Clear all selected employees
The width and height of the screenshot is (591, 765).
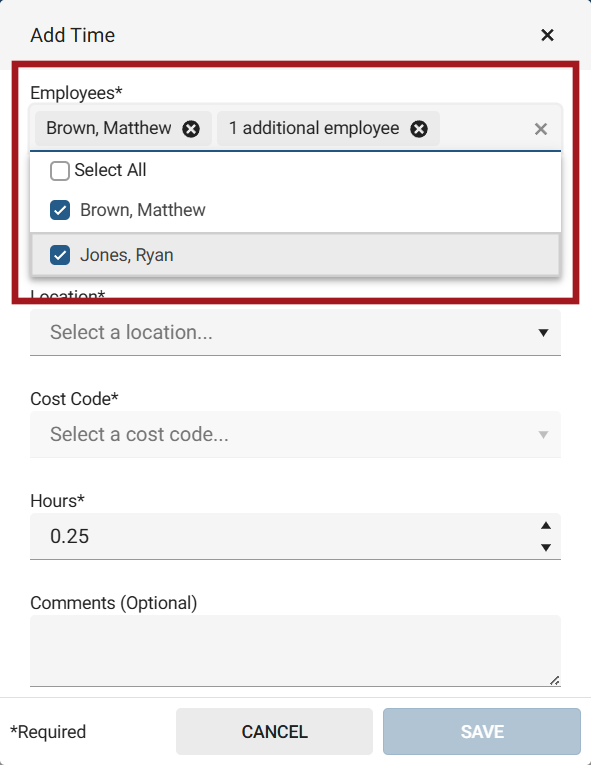[541, 129]
